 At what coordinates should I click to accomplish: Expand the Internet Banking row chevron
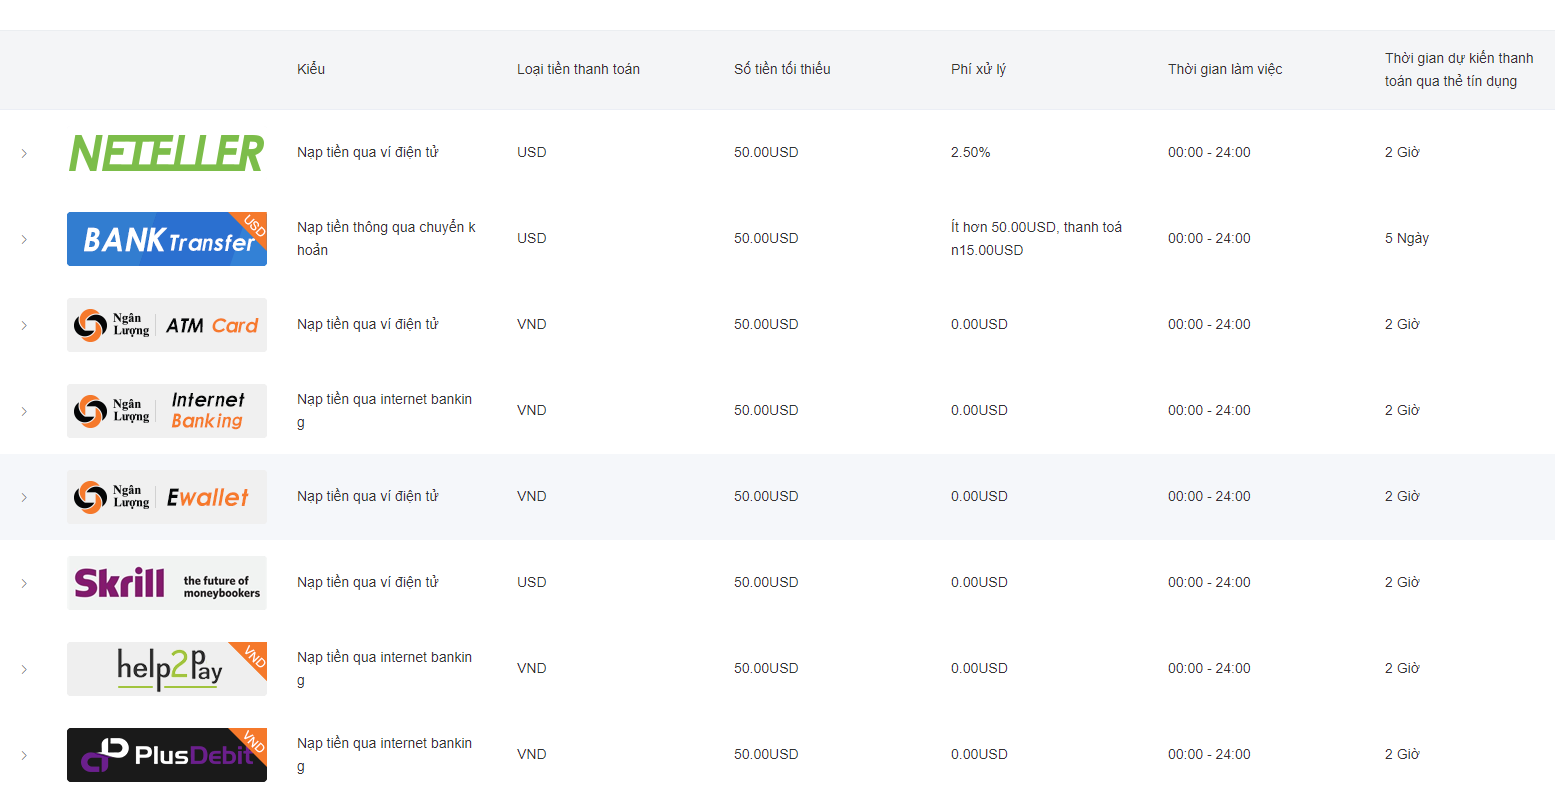click(x=24, y=411)
